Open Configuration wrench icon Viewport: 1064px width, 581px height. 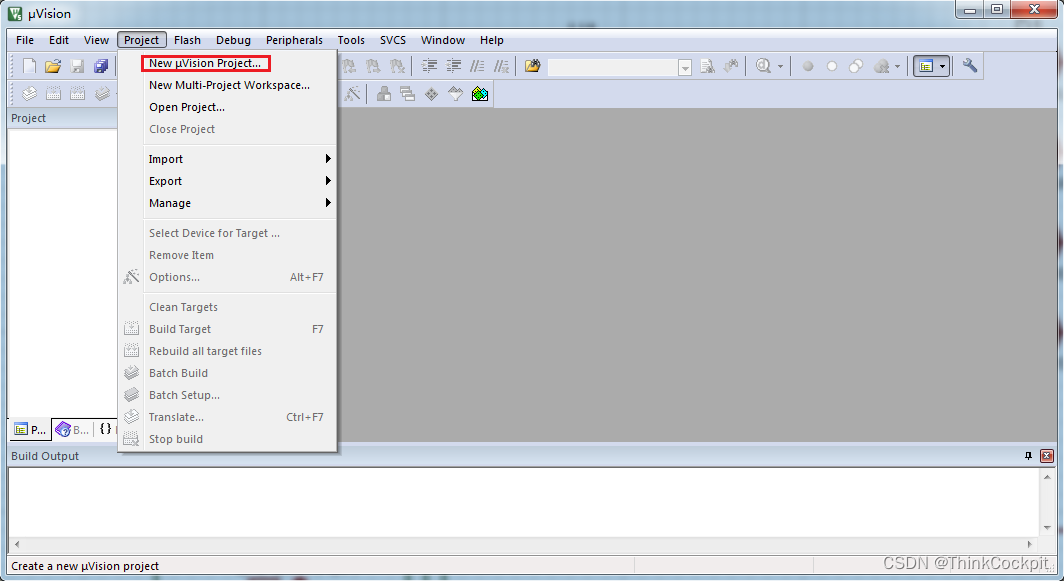point(970,66)
